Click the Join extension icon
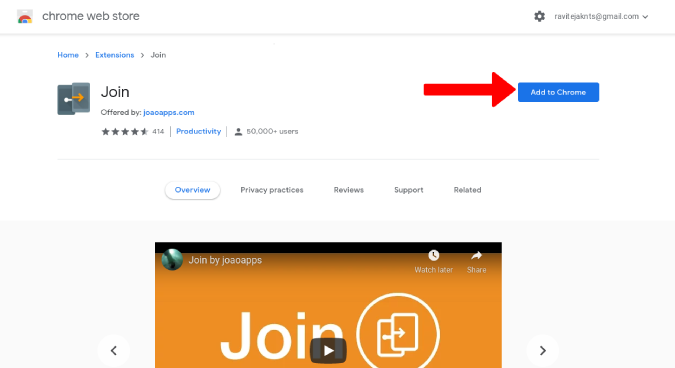675x368 pixels. pyautogui.click(x=74, y=99)
